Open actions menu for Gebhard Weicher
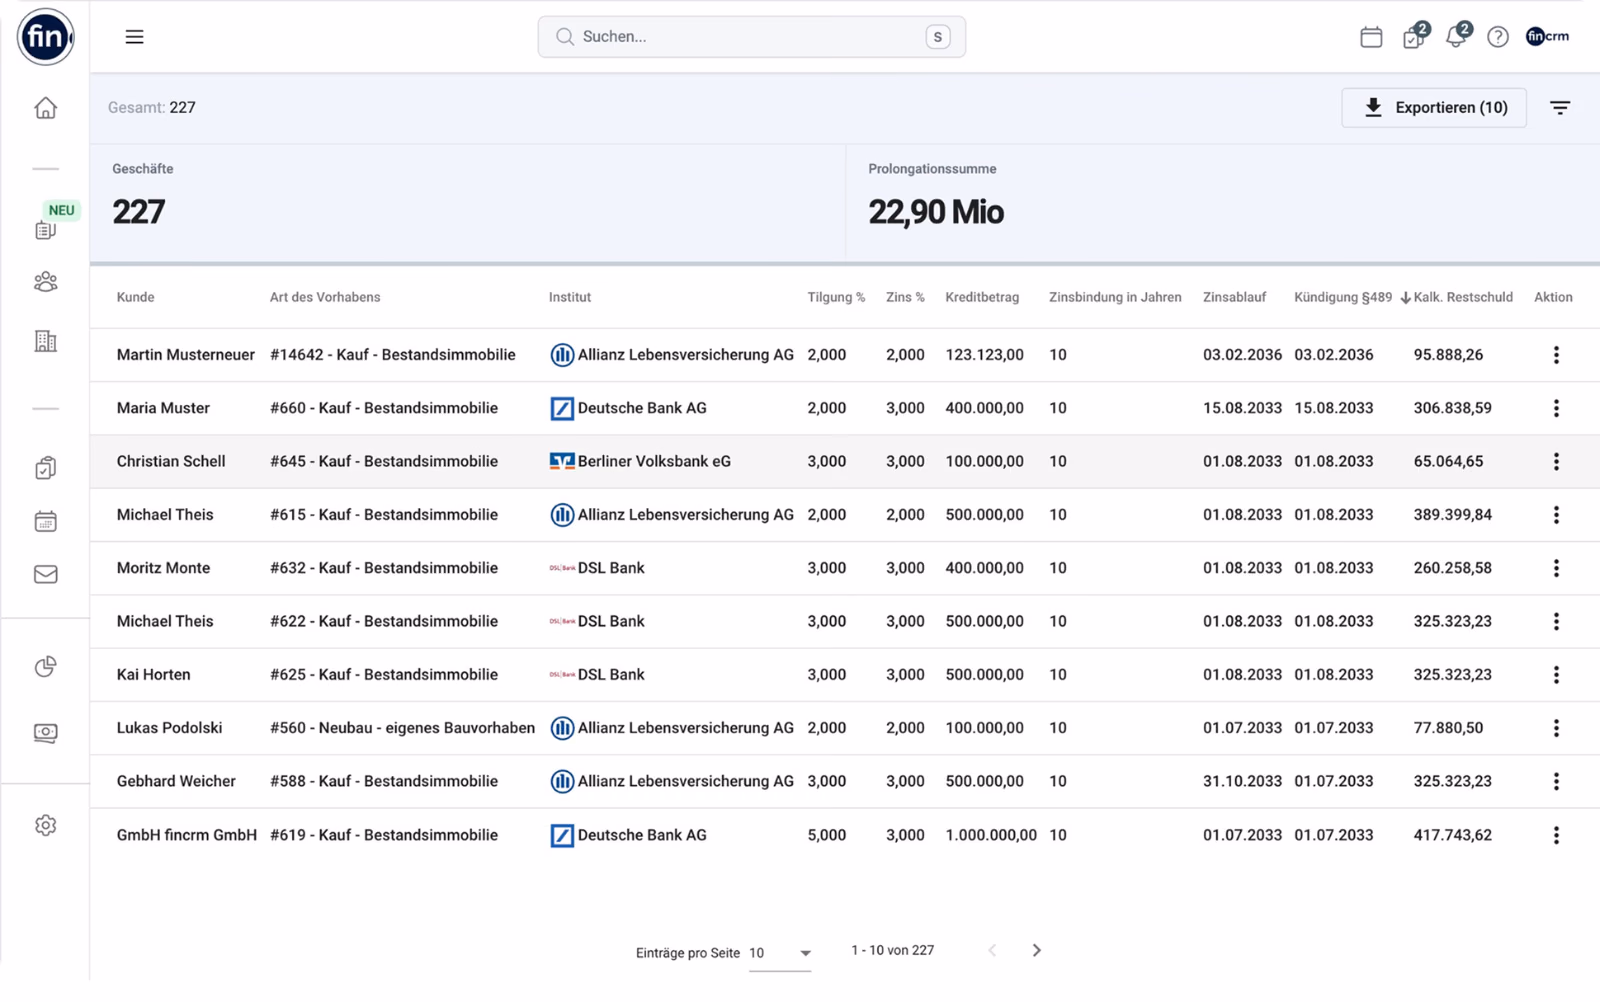The width and height of the screenshot is (1600, 1002). (1556, 781)
